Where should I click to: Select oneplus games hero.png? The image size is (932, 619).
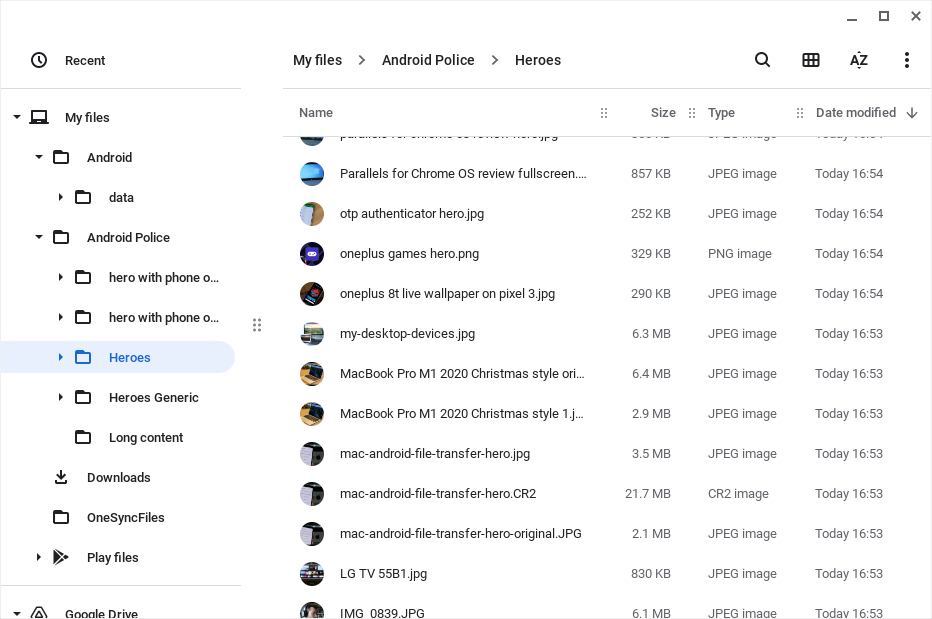click(x=409, y=254)
